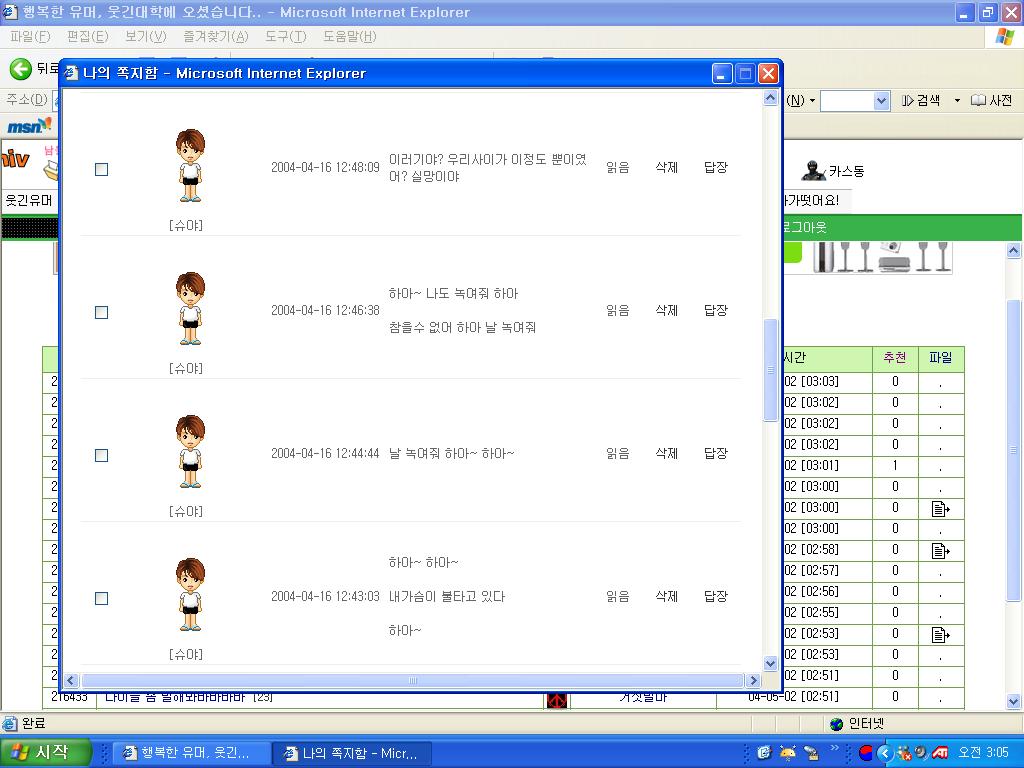The image size is (1024, 768).
Task: Expand the combo box next to (N)
Action: click(x=881, y=101)
